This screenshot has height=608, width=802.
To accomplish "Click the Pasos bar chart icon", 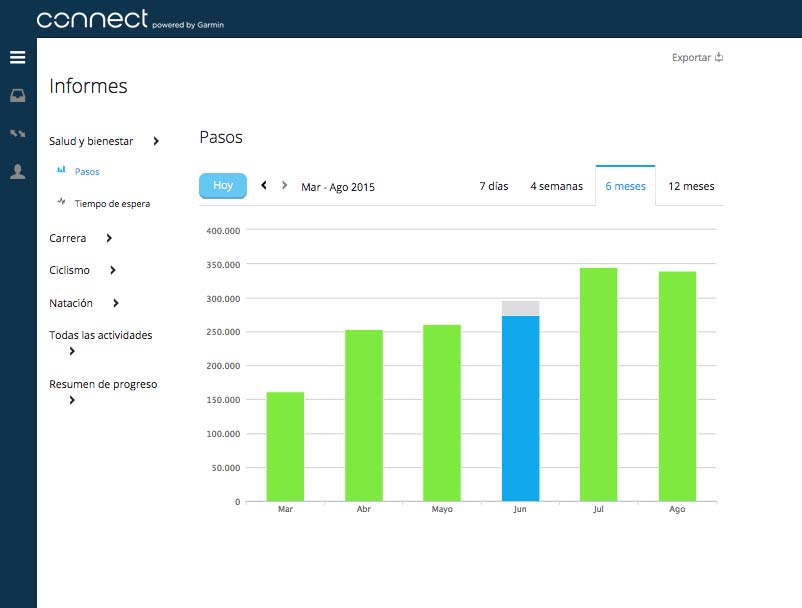I will (x=61, y=170).
